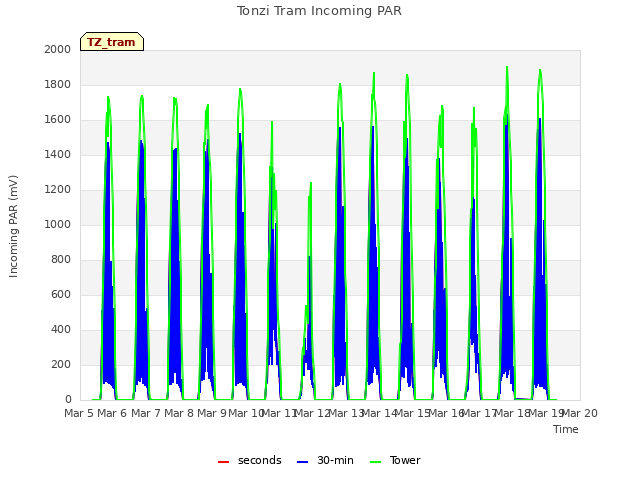Toggle the 30-min legend entry
The image size is (640, 480).
(x=325, y=460)
